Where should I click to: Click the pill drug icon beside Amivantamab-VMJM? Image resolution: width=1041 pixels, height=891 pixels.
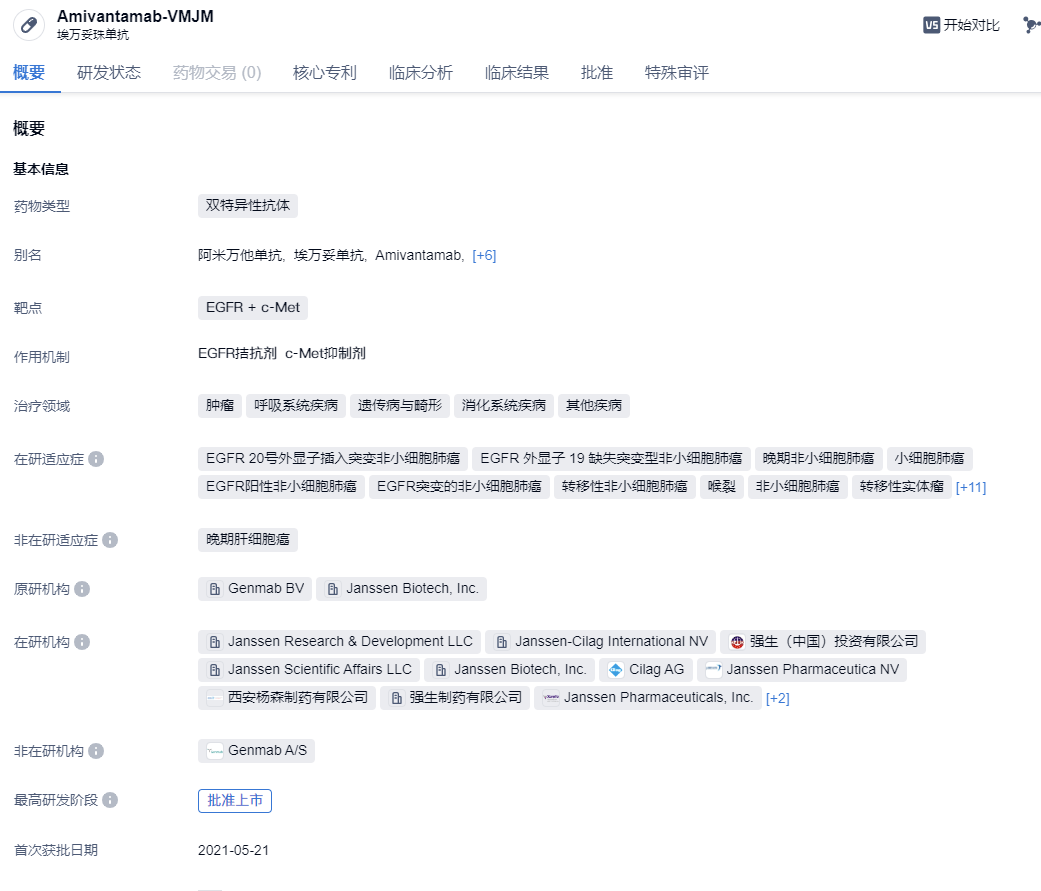click(29, 25)
